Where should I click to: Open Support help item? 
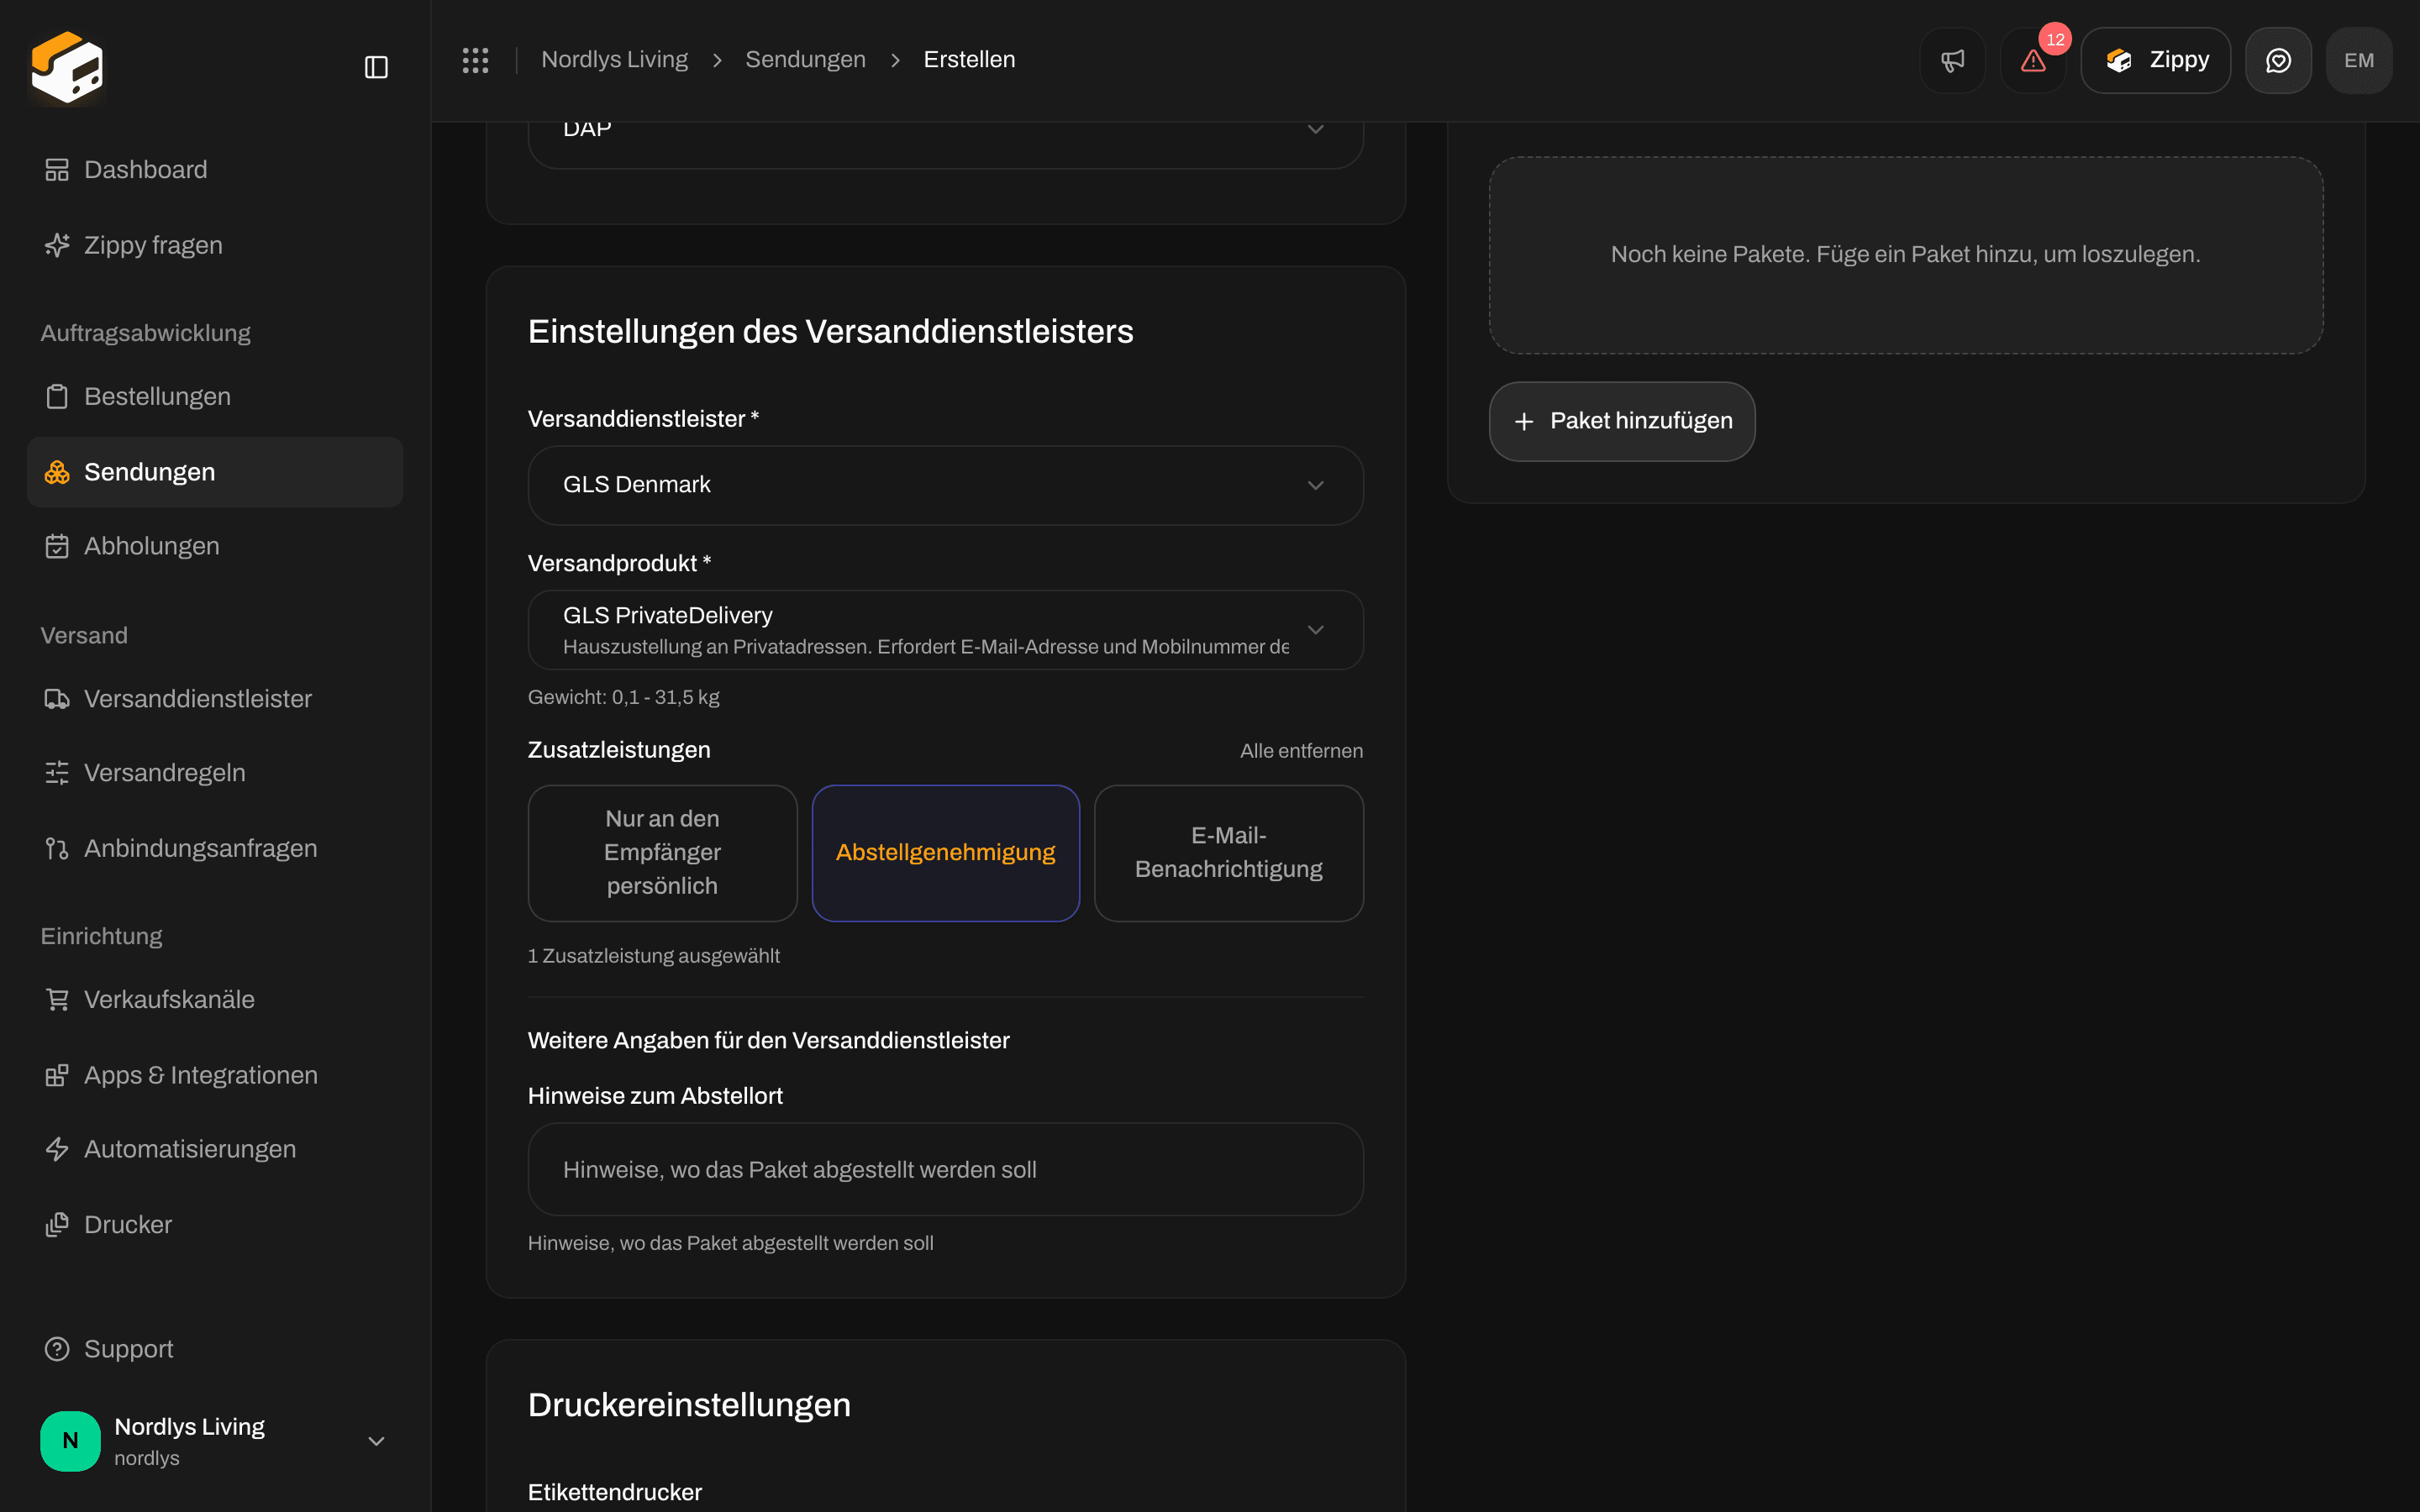(x=215, y=1349)
